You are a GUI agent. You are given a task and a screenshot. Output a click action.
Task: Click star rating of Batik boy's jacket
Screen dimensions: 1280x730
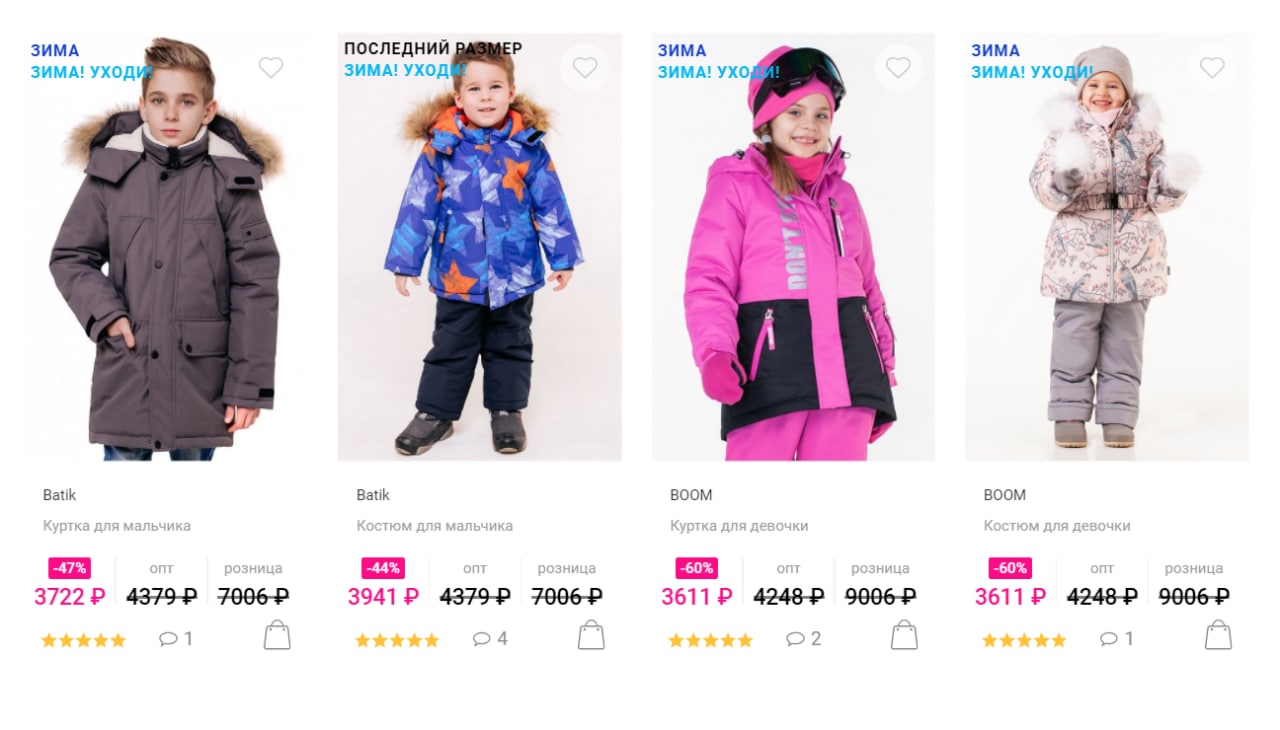84,641
